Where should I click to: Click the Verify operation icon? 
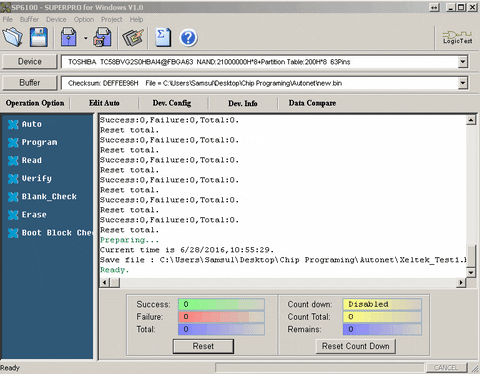(13, 179)
